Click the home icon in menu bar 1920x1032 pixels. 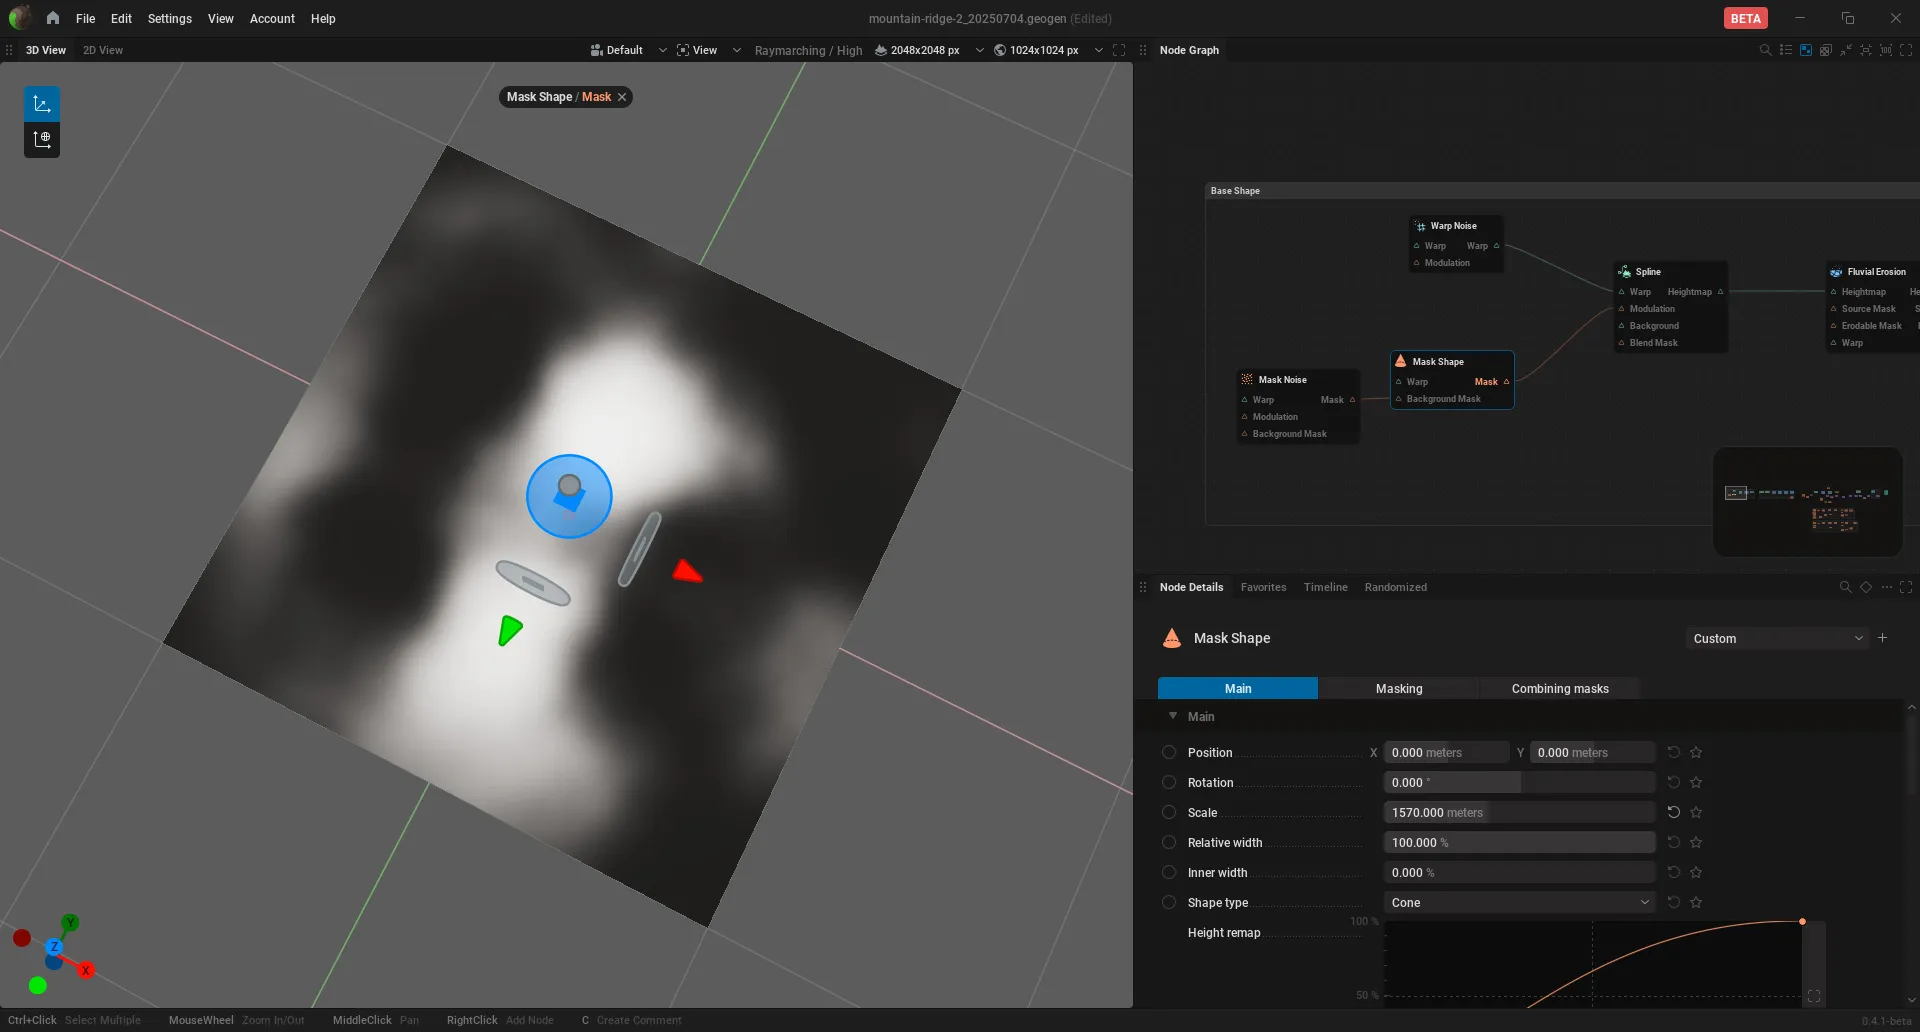[52, 18]
